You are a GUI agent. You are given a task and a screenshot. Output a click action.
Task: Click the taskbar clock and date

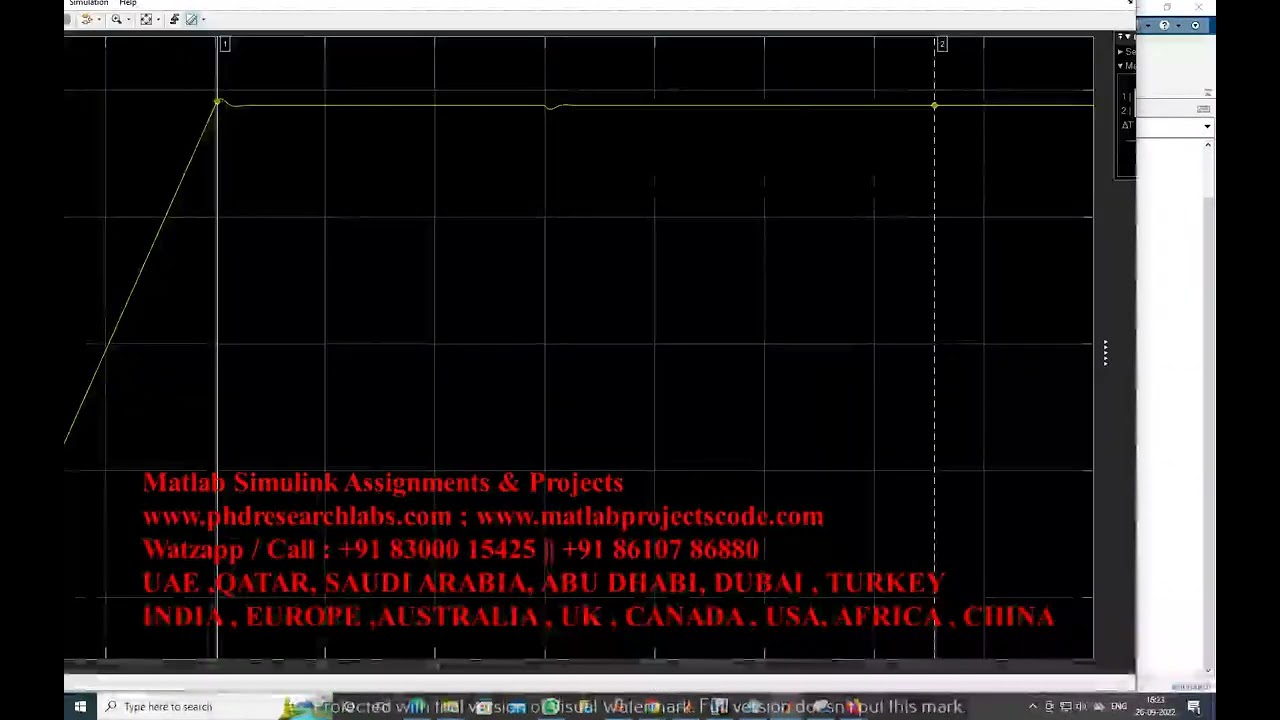pos(1155,706)
